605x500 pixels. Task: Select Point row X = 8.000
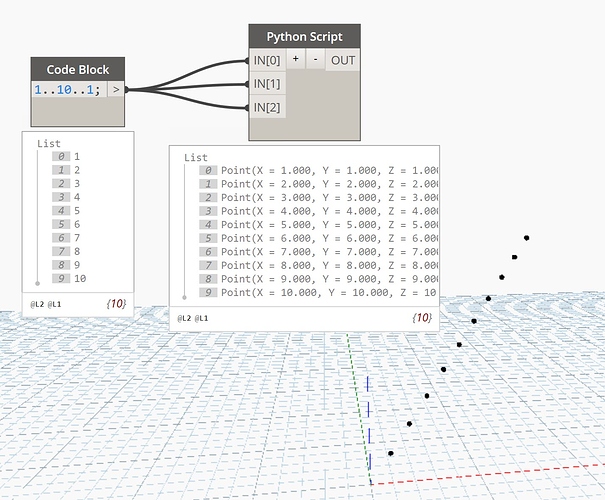tap(319, 265)
